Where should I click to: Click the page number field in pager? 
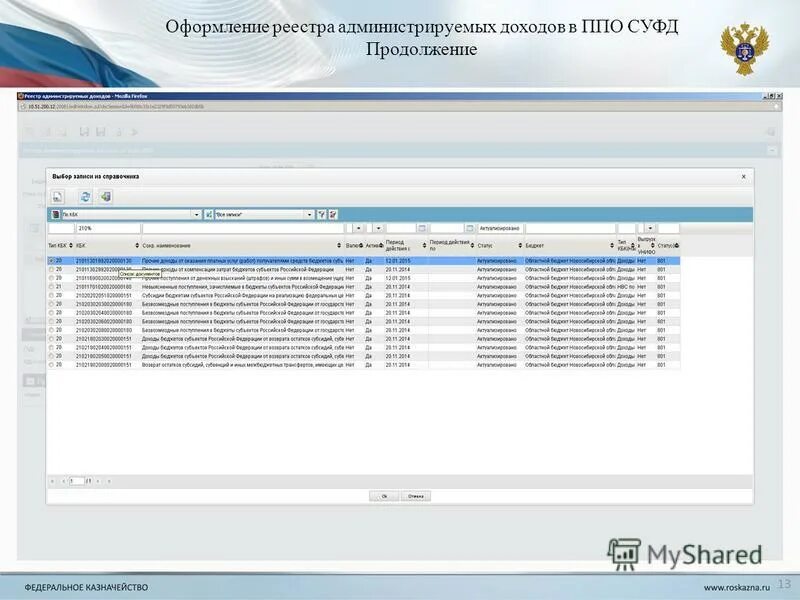(76, 481)
